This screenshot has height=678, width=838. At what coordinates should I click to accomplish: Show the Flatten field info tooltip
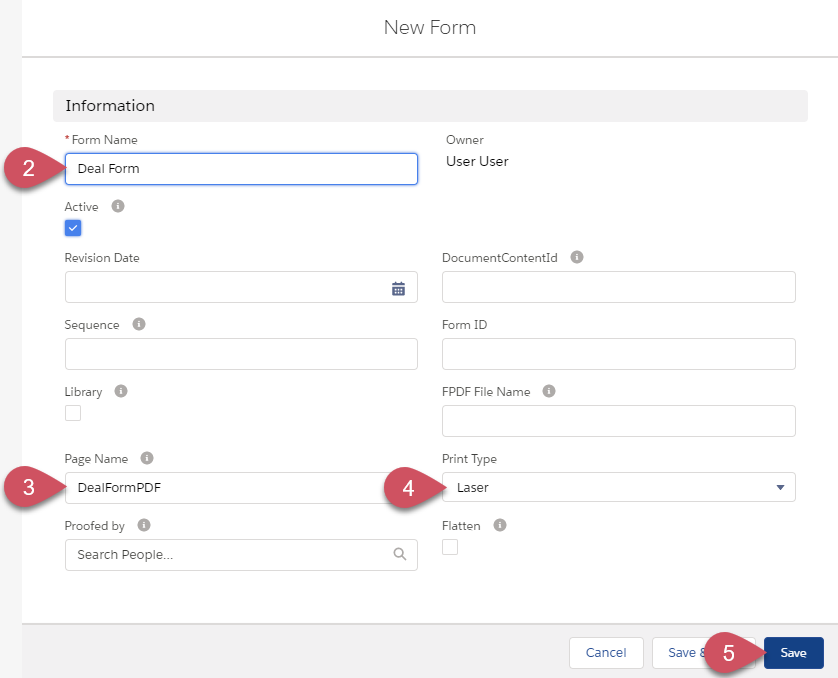500,525
